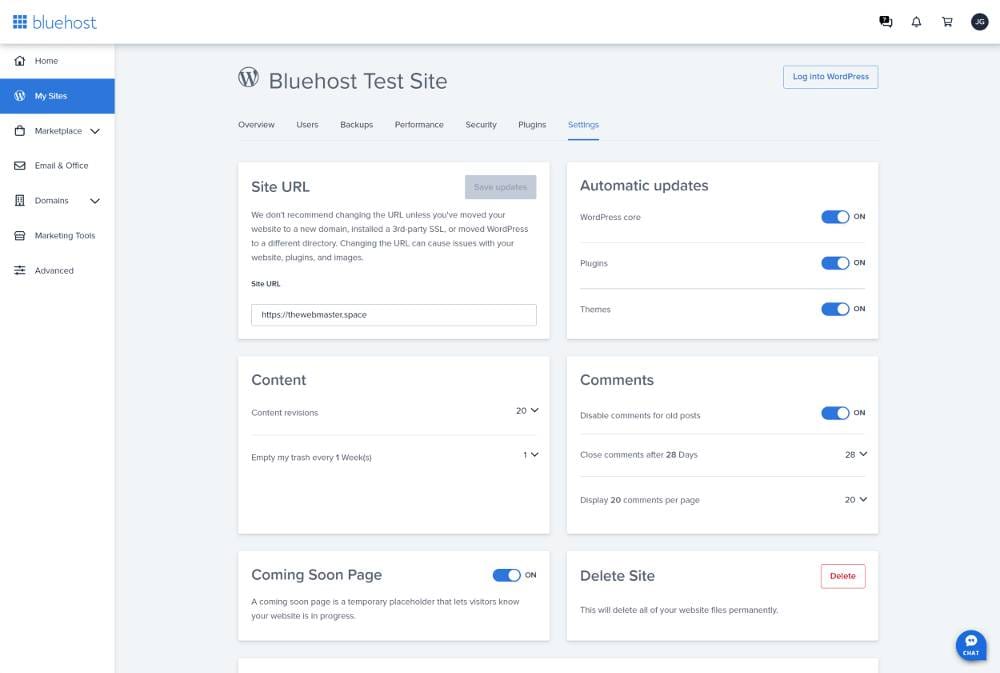Expand the Marketplace sidebar menu
Screen dimensions: 1000x673
click(x=95, y=130)
